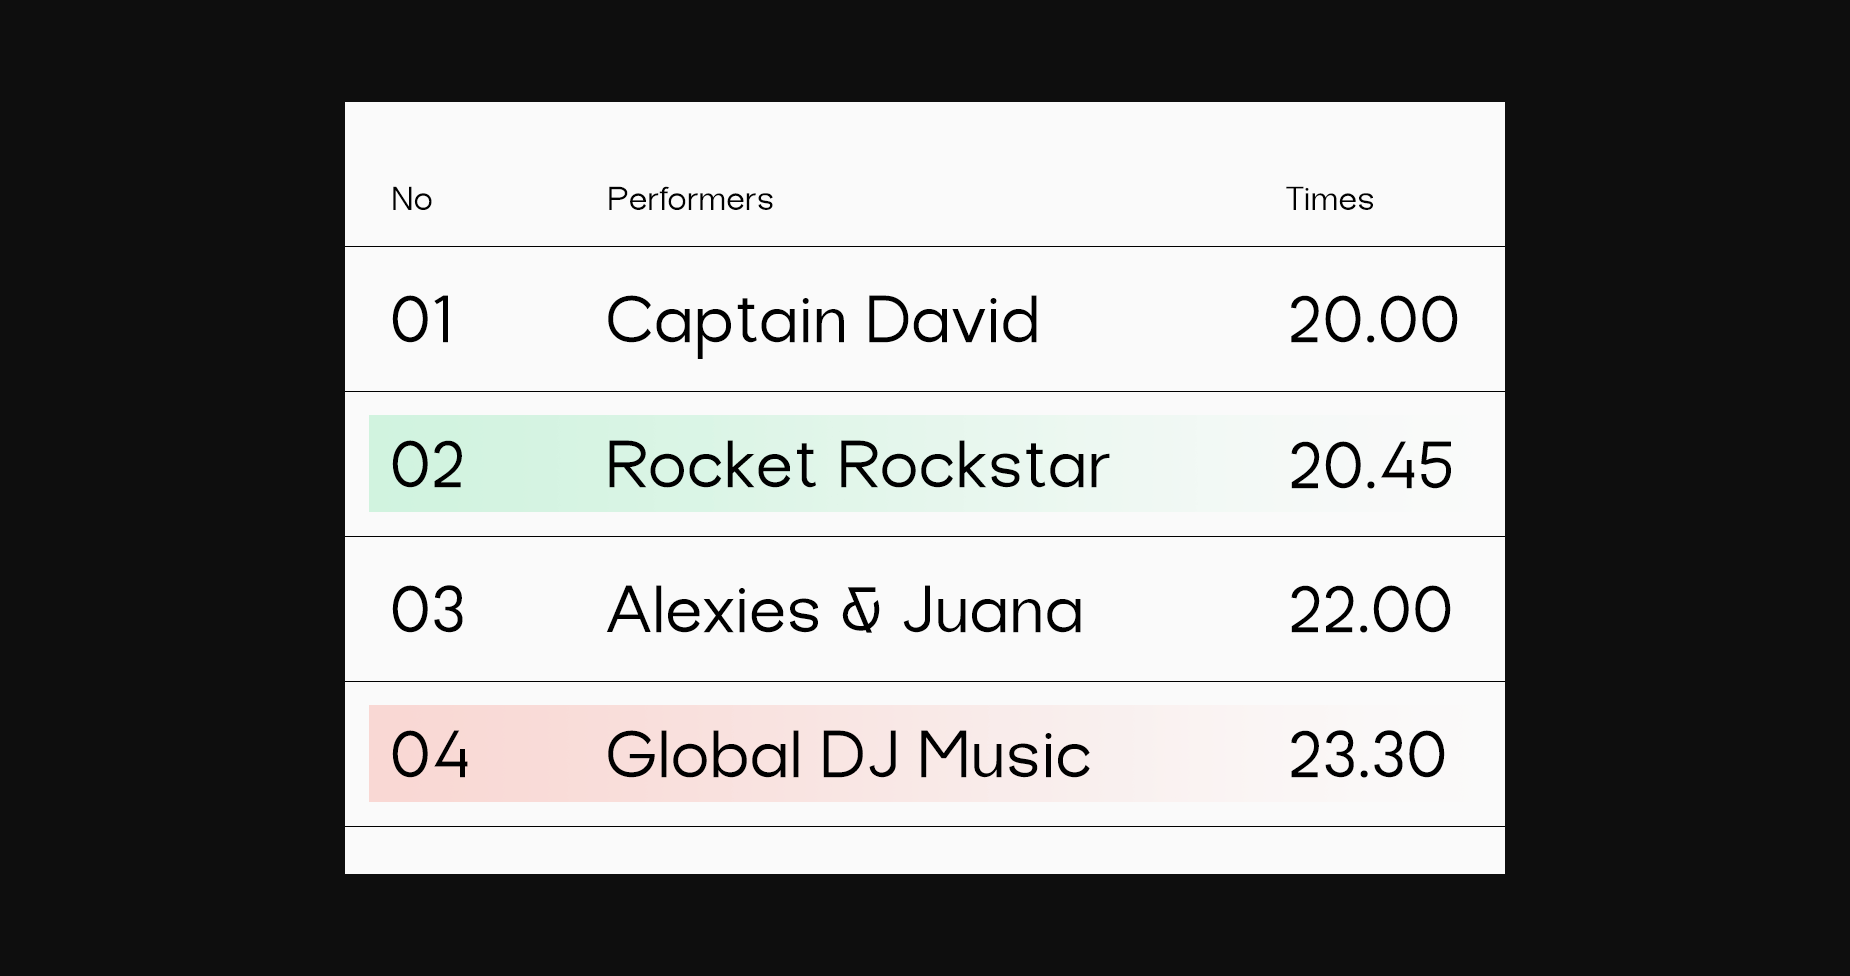Image resolution: width=1850 pixels, height=976 pixels.
Task: Click the Performers column header
Action: [690, 199]
